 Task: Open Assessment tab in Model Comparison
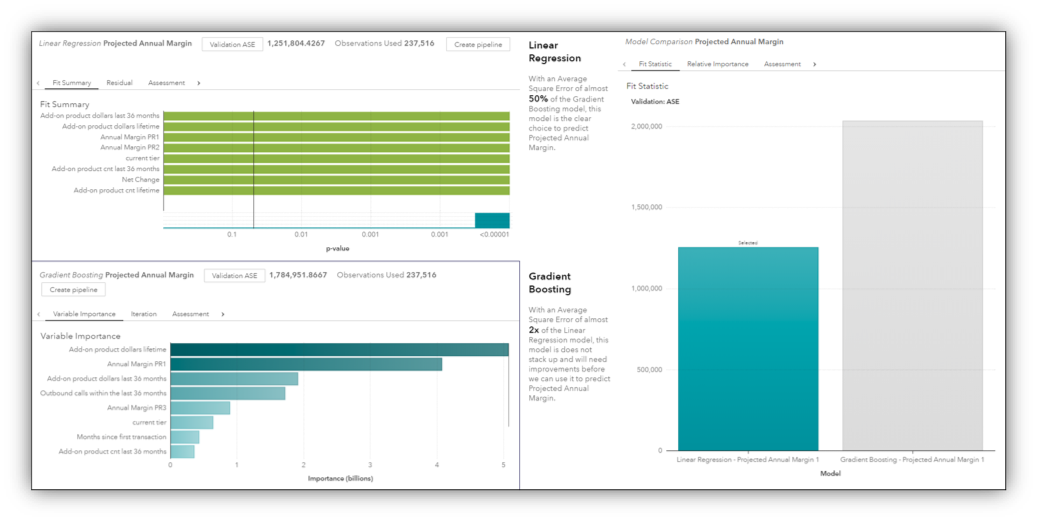click(x=782, y=64)
